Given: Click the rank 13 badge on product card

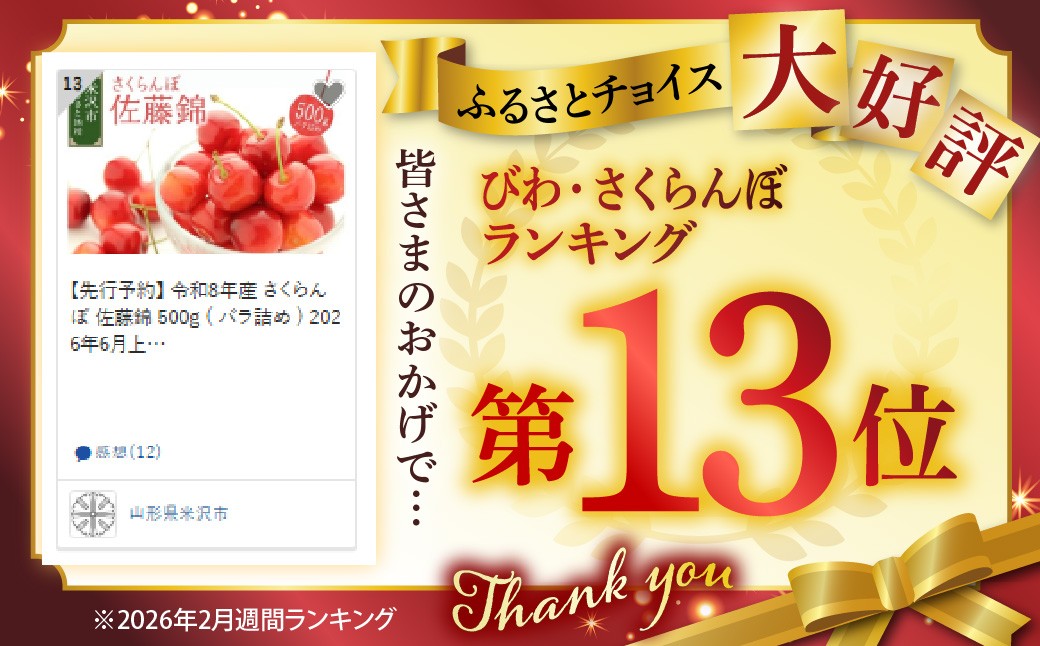Looking at the screenshot, I should pos(72,84).
